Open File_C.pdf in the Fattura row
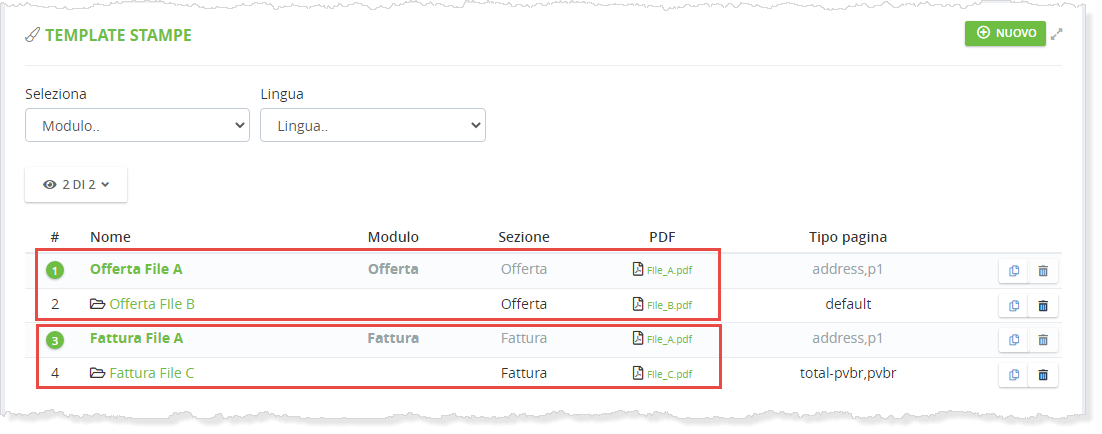Image resolution: width=1102 pixels, height=434 pixels. pyautogui.click(x=668, y=374)
